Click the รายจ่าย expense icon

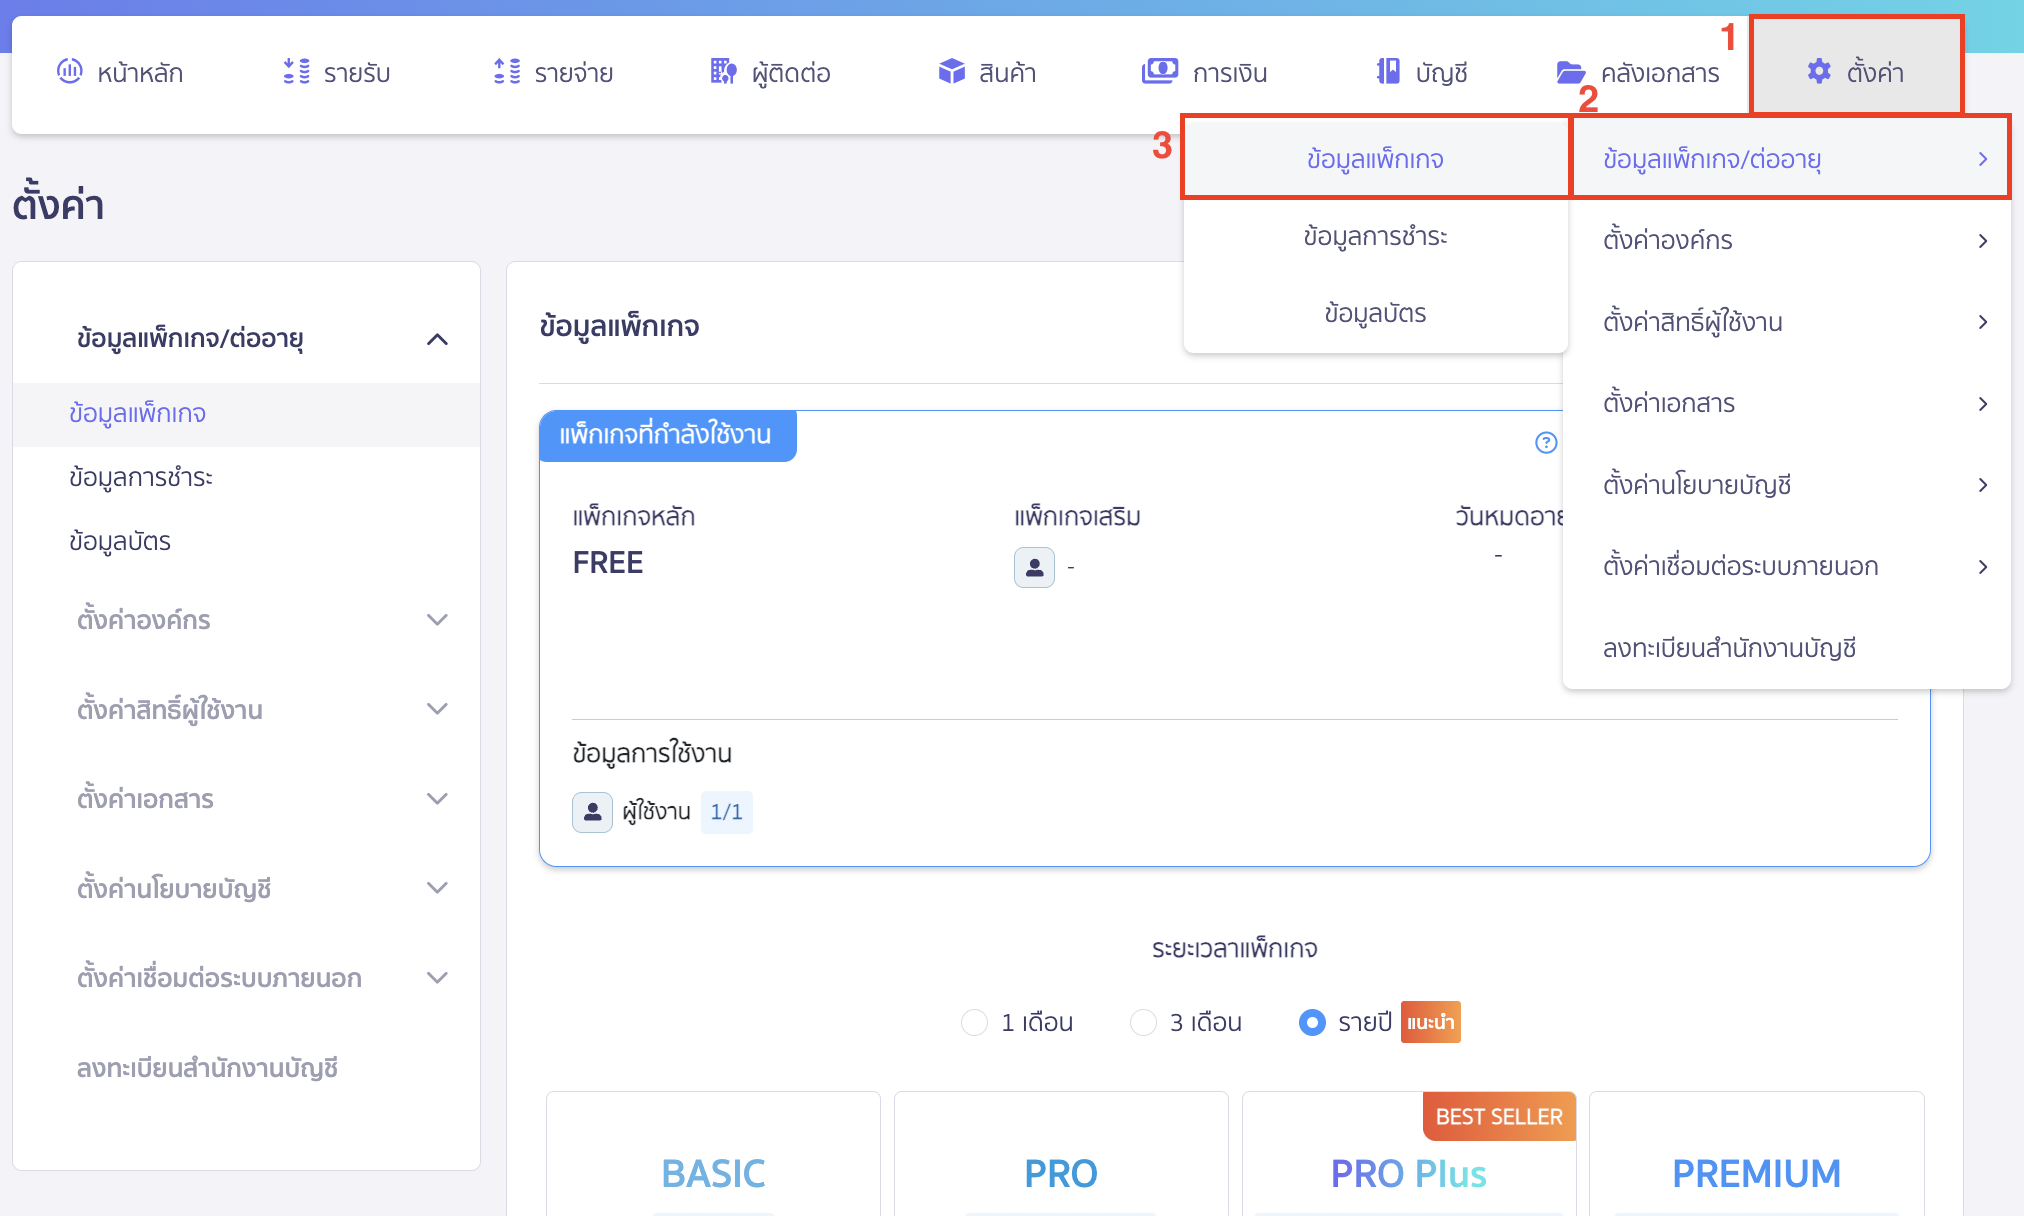(x=507, y=71)
